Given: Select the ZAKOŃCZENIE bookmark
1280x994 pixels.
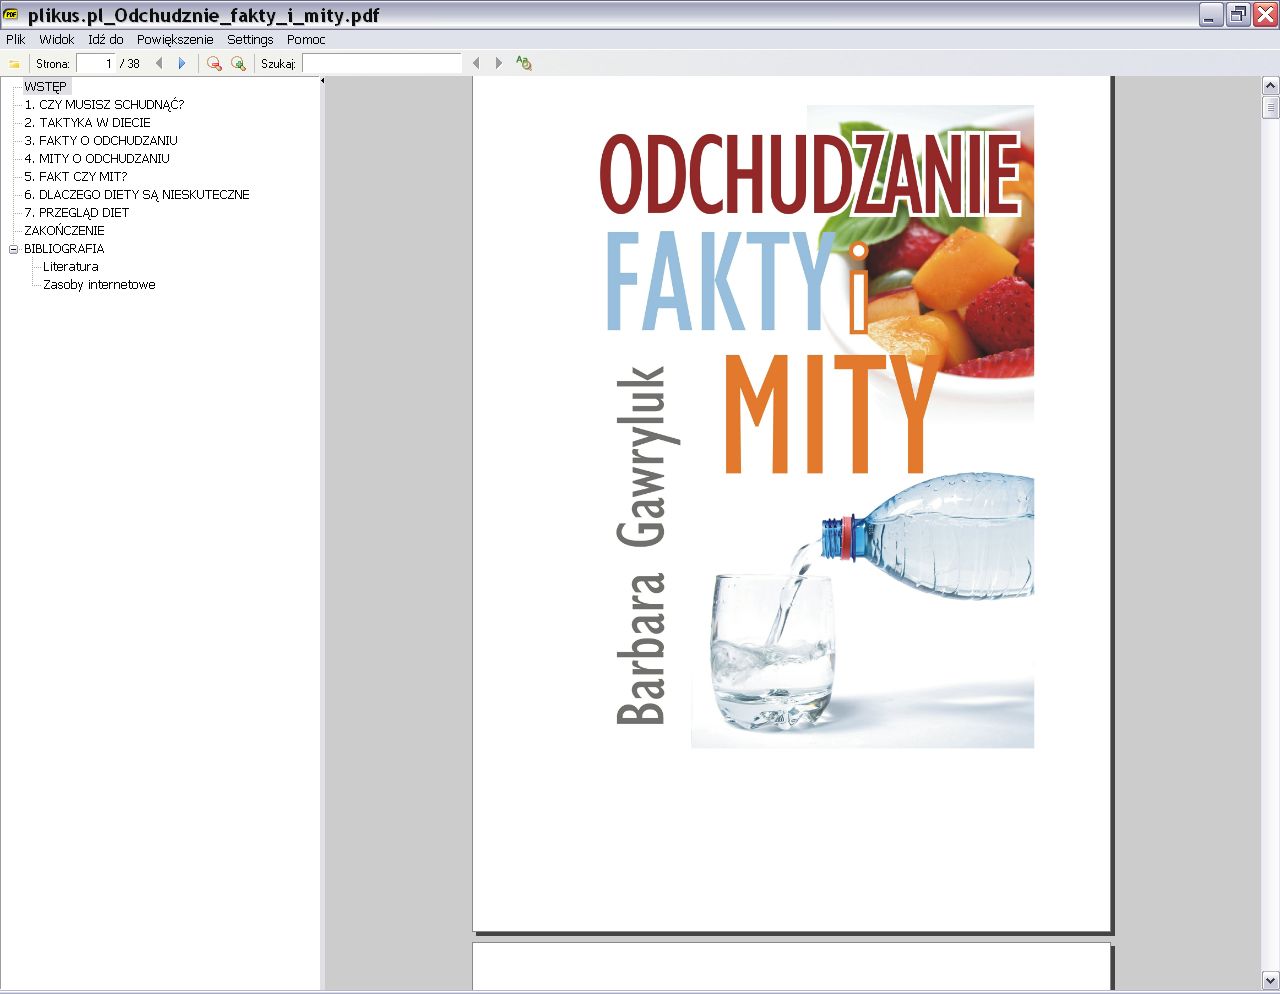Looking at the screenshot, I should 66,230.
